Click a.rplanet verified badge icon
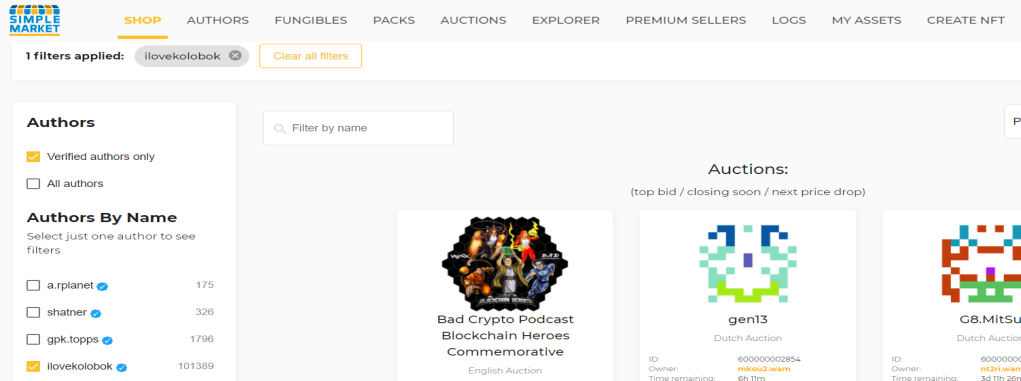The image size is (1021, 381). pyautogui.click(x=102, y=286)
